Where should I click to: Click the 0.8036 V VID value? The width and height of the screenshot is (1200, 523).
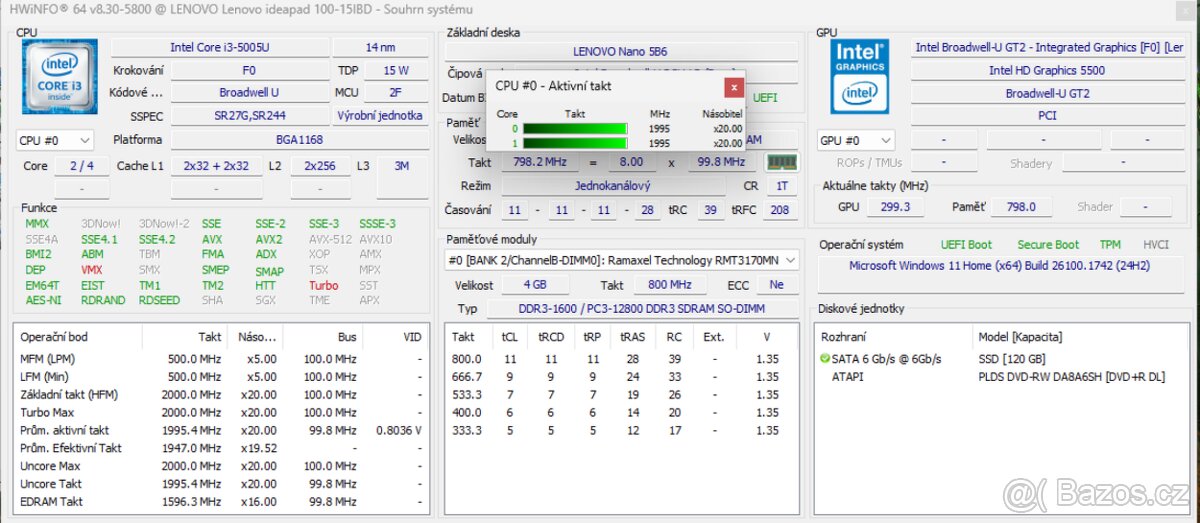click(398, 430)
